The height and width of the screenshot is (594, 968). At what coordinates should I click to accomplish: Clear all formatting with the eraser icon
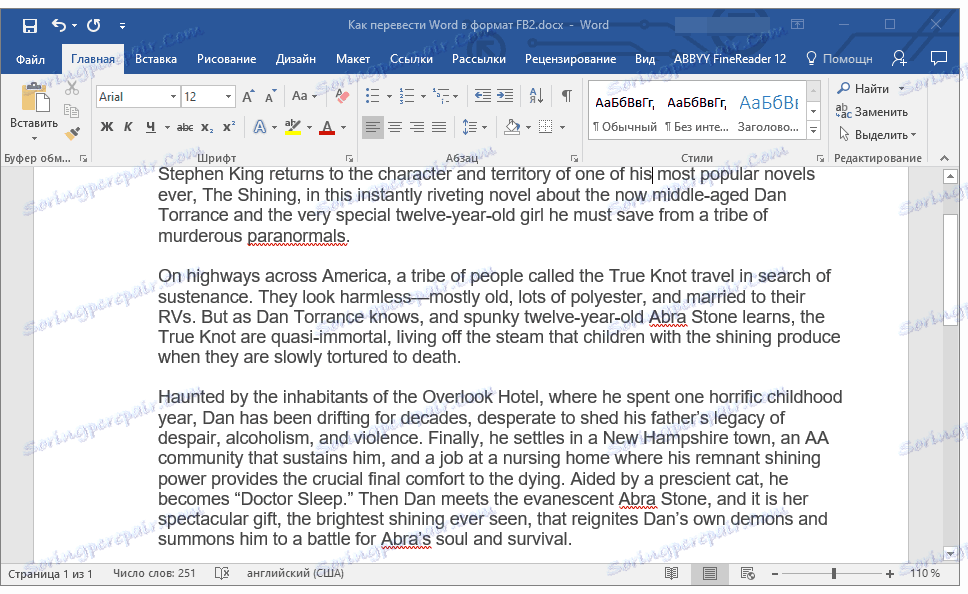coord(341,96)
